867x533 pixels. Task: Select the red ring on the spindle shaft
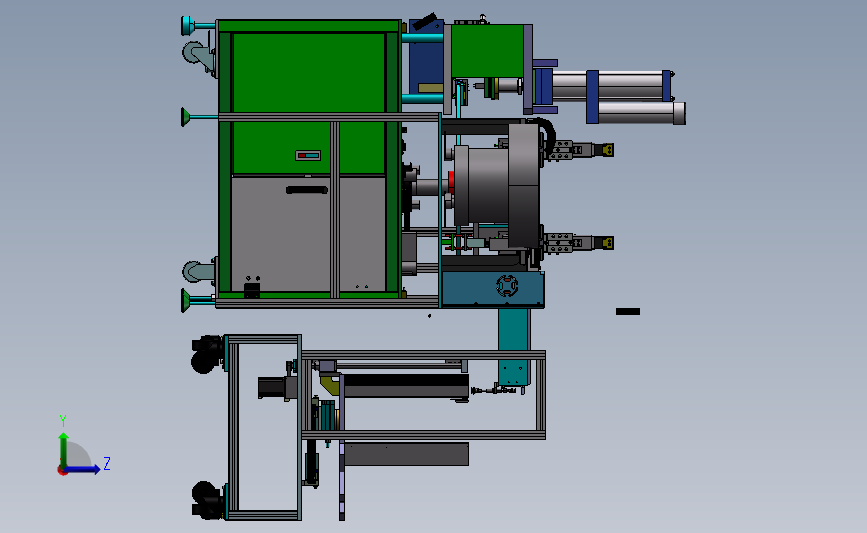pos(451,183)
